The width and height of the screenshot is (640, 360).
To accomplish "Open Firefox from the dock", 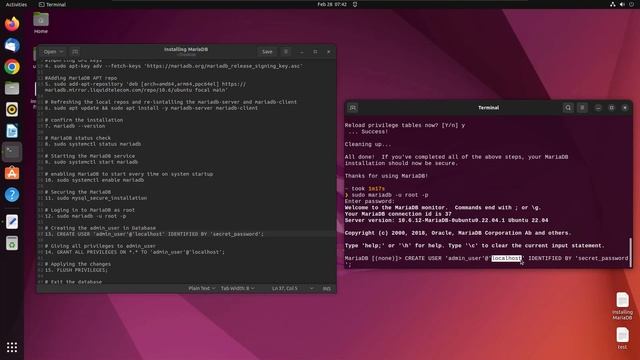I will (x=12, y=24).
